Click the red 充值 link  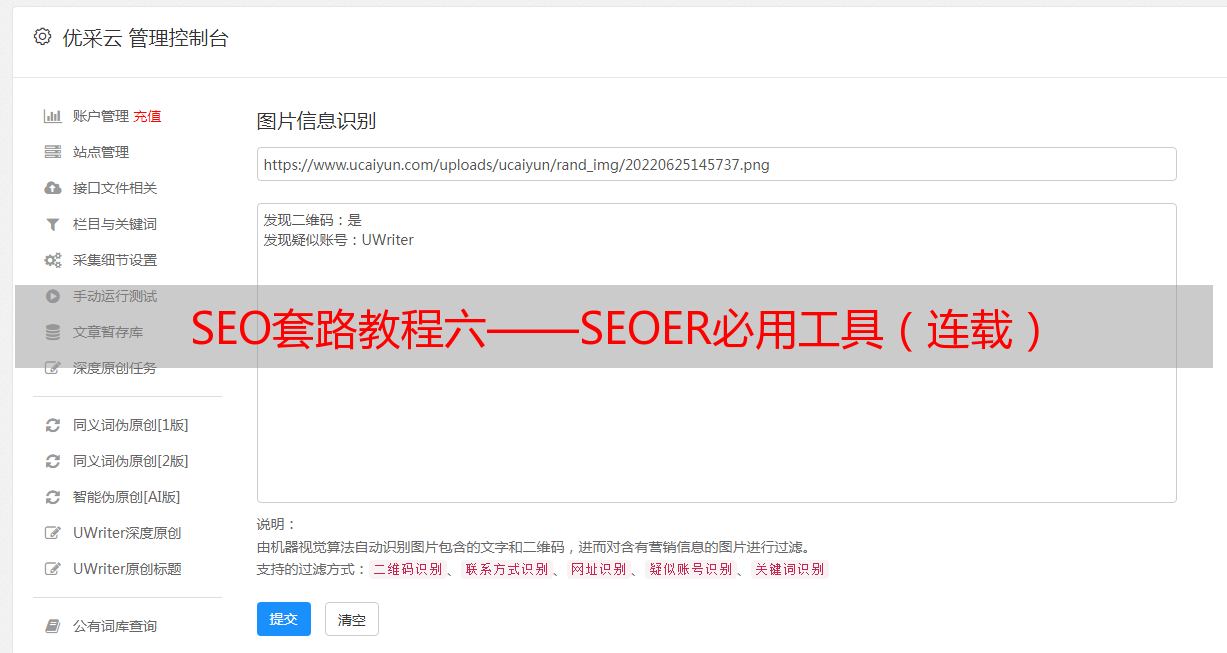tap(147, 116)
